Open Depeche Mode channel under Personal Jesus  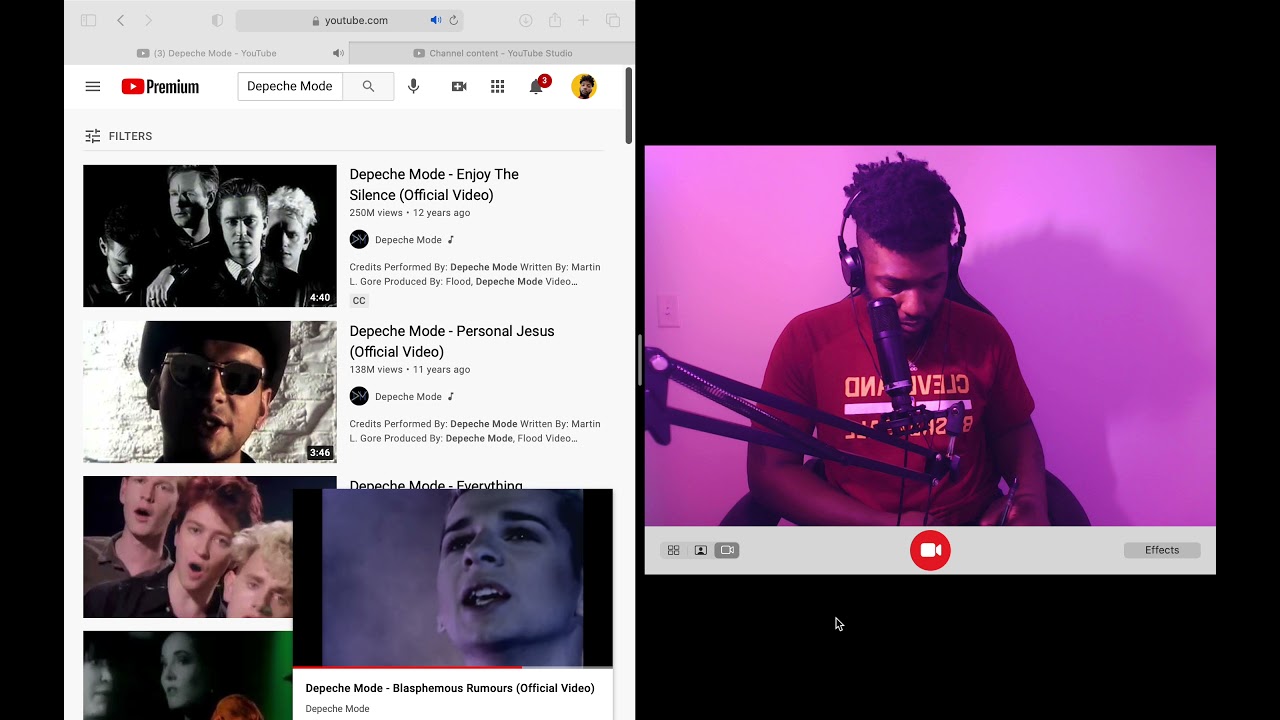tap(408, 397)
